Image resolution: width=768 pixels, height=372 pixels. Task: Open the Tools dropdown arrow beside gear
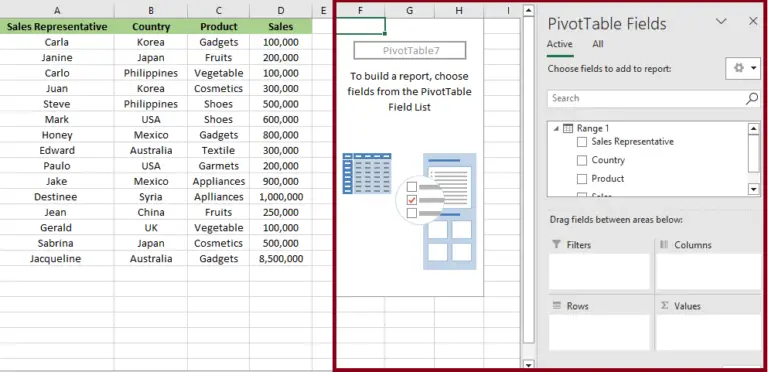753,68
